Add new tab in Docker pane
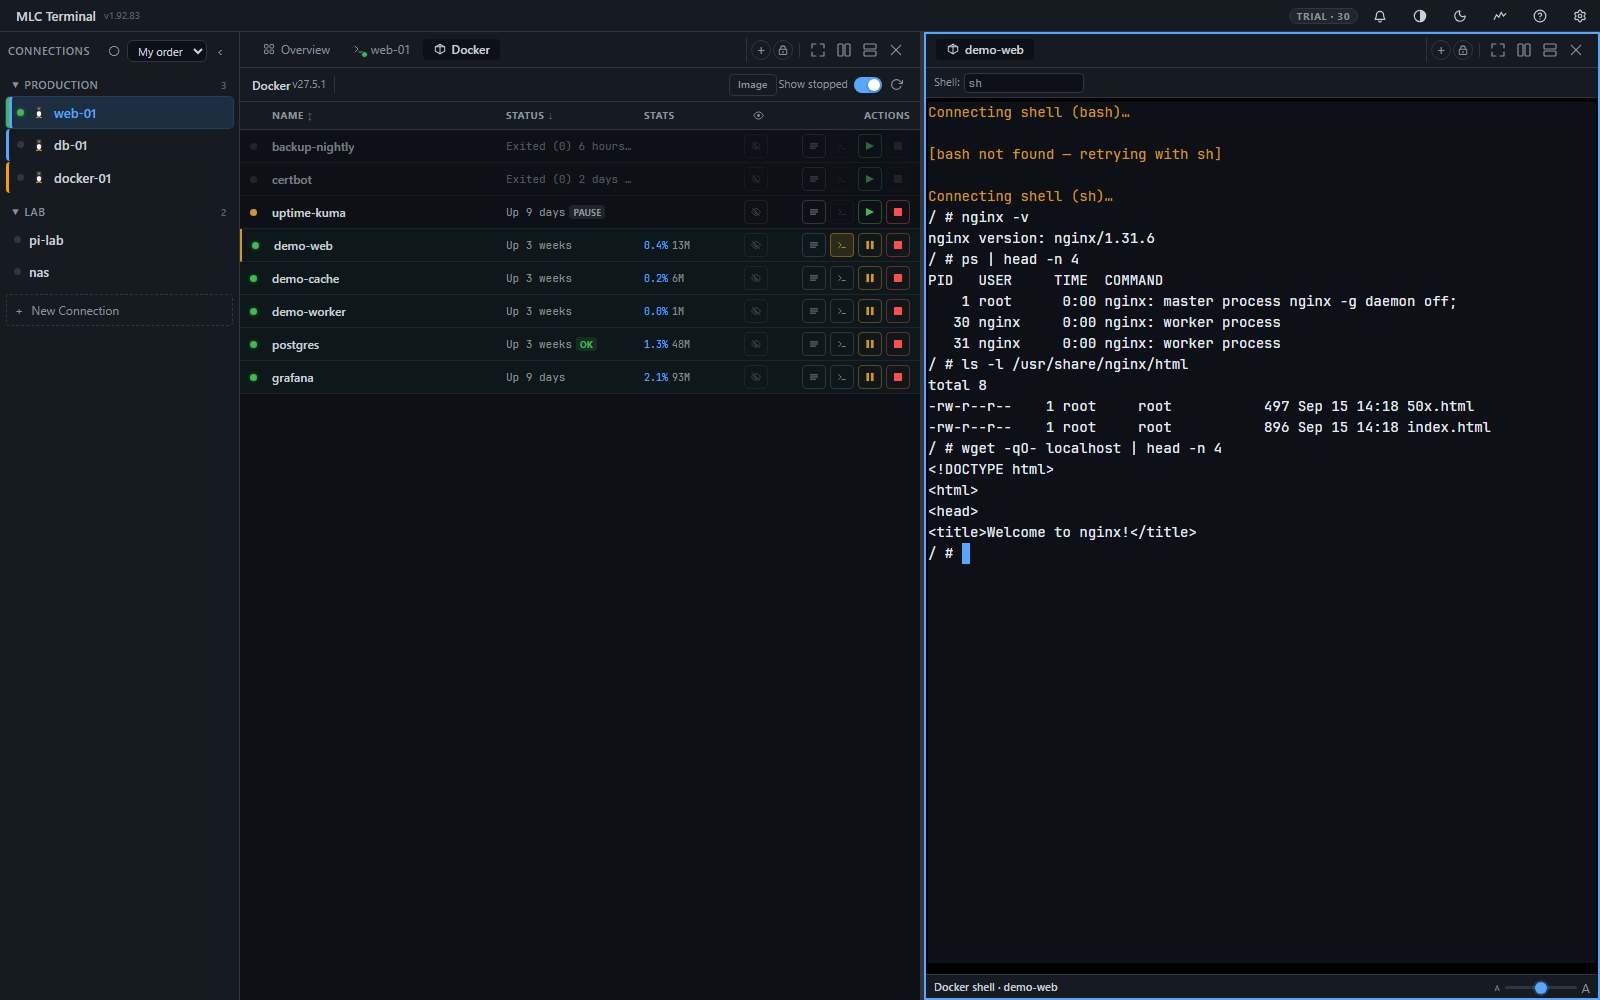Viewport: 1600px width, 1000px height. click(x=761, y=50)
